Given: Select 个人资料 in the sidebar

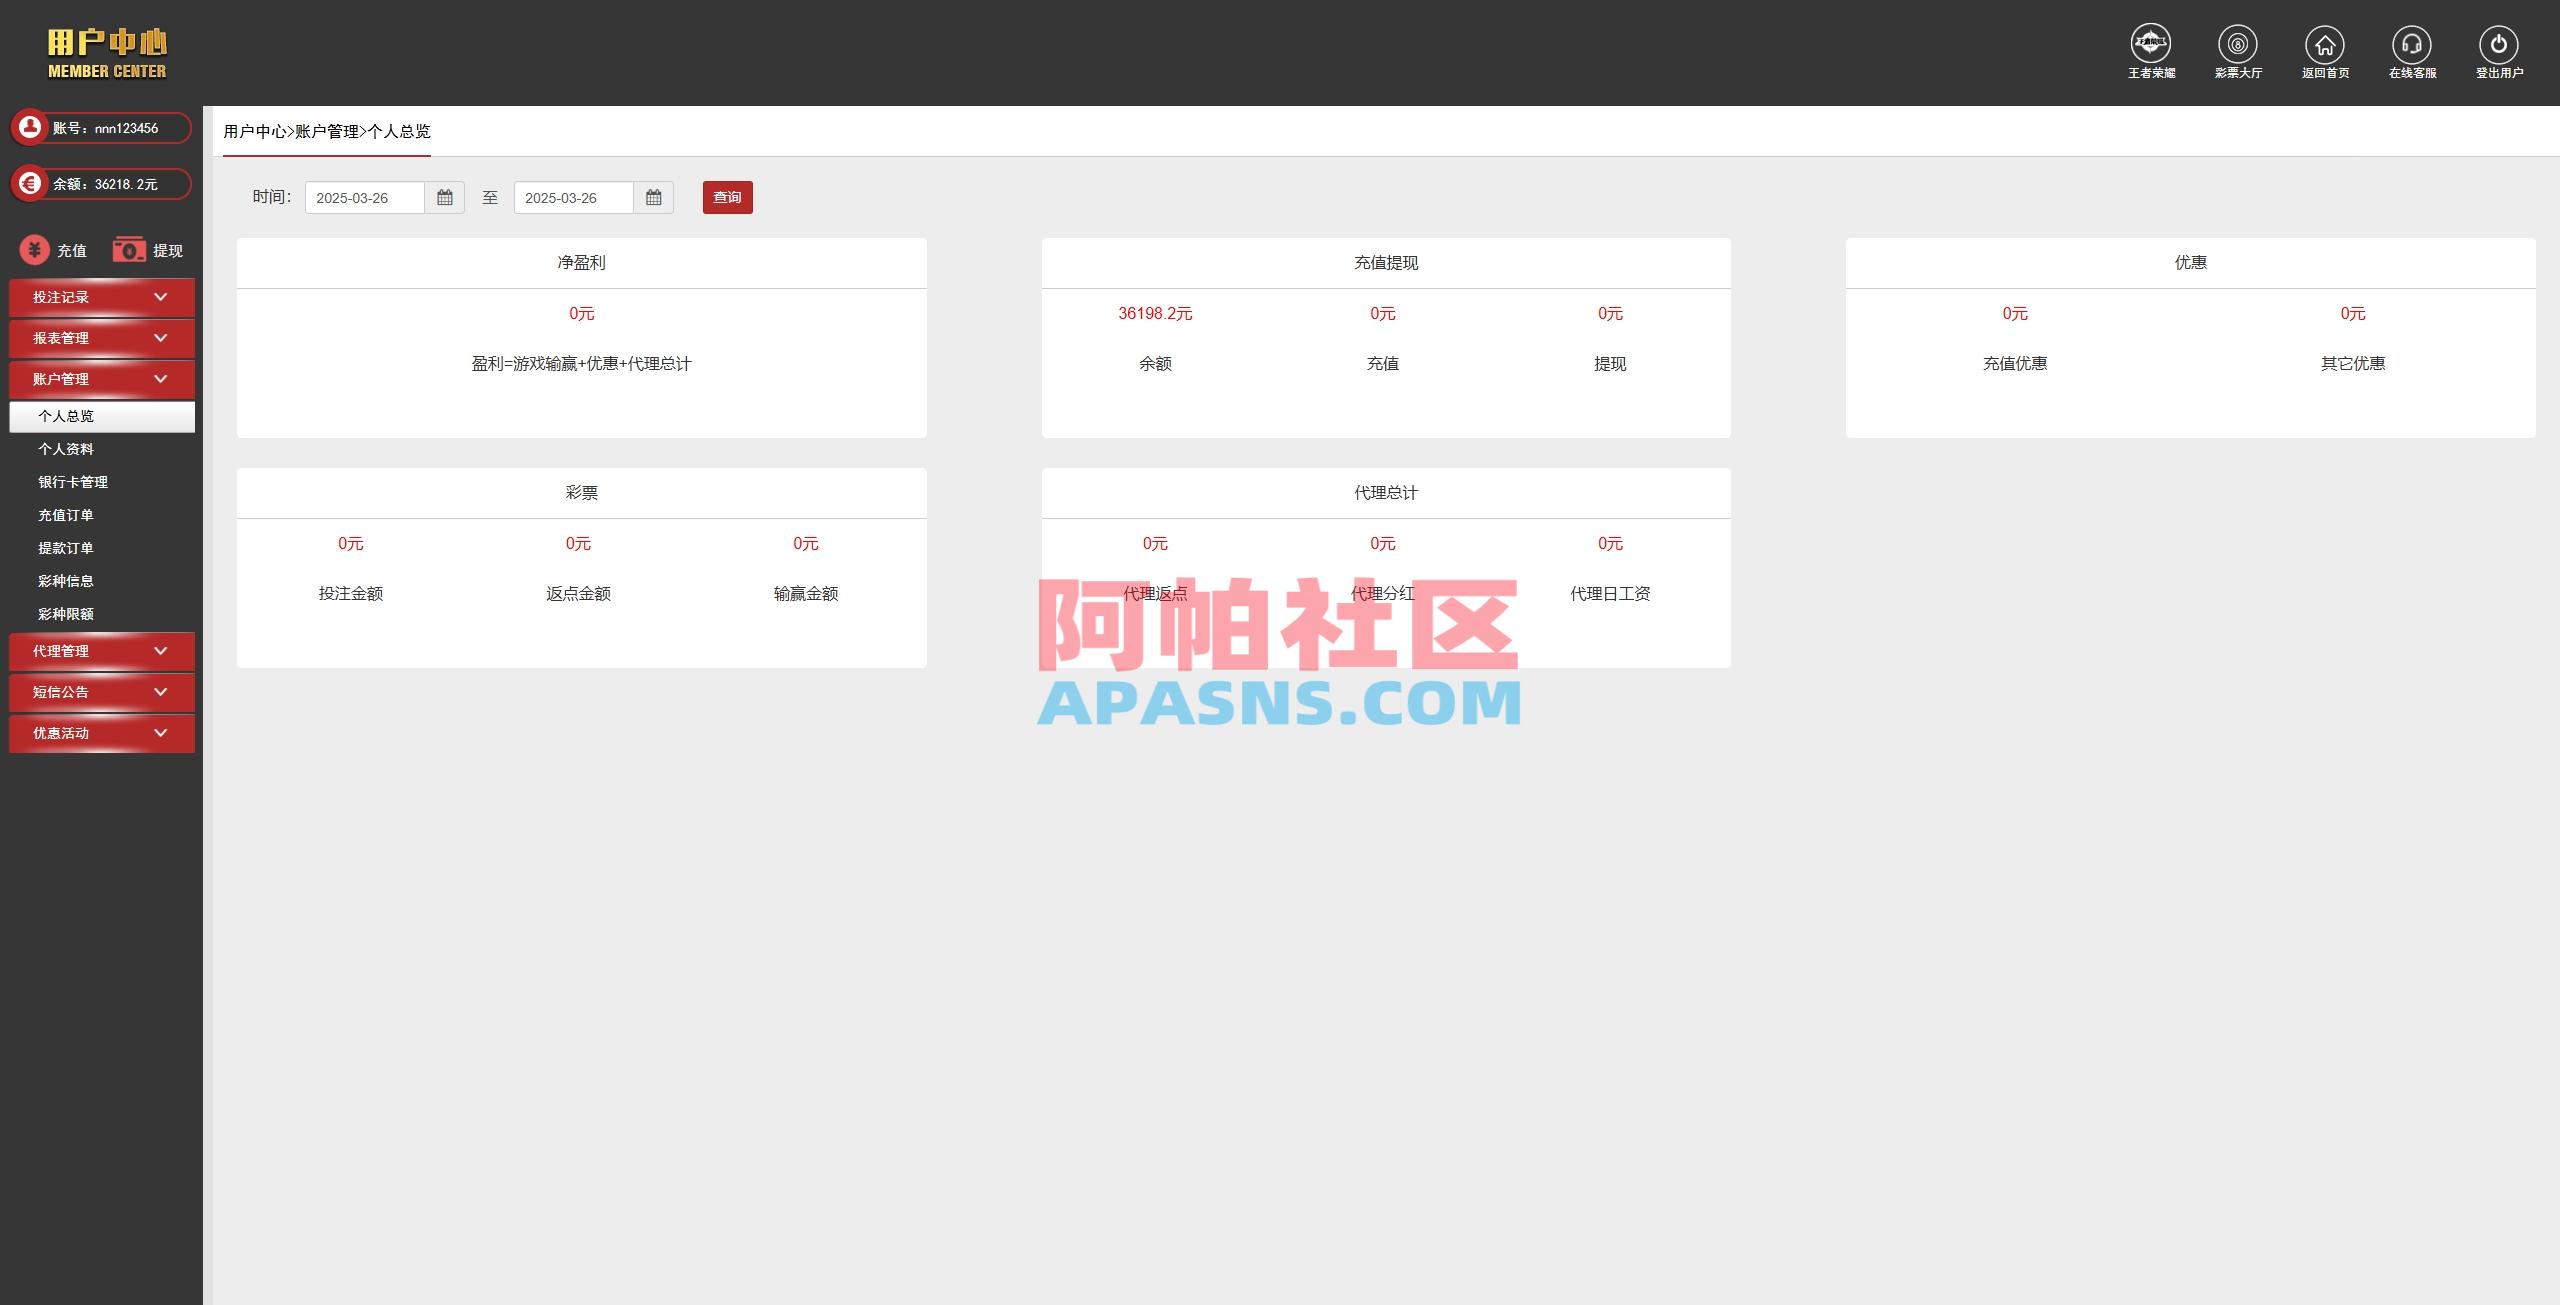Looking at the screenshot, I should point(66,449).
